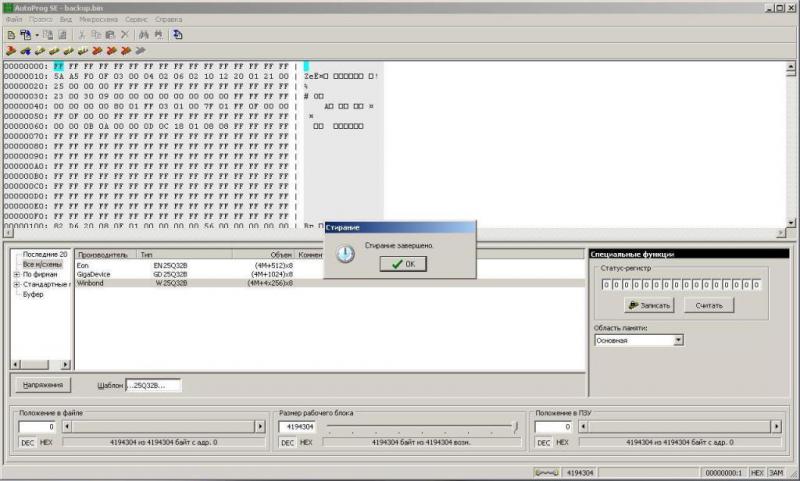
Task: Click the info icon in the Стирание dialog
Action: coord(345,254)
